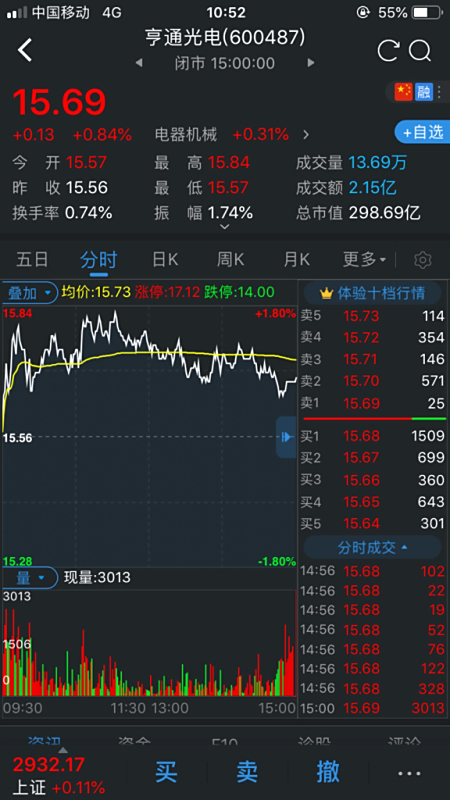The width and height of the screenshot is (450, 800).
Task: Select the 买5 15.64 order row
Action: point(372,524)
